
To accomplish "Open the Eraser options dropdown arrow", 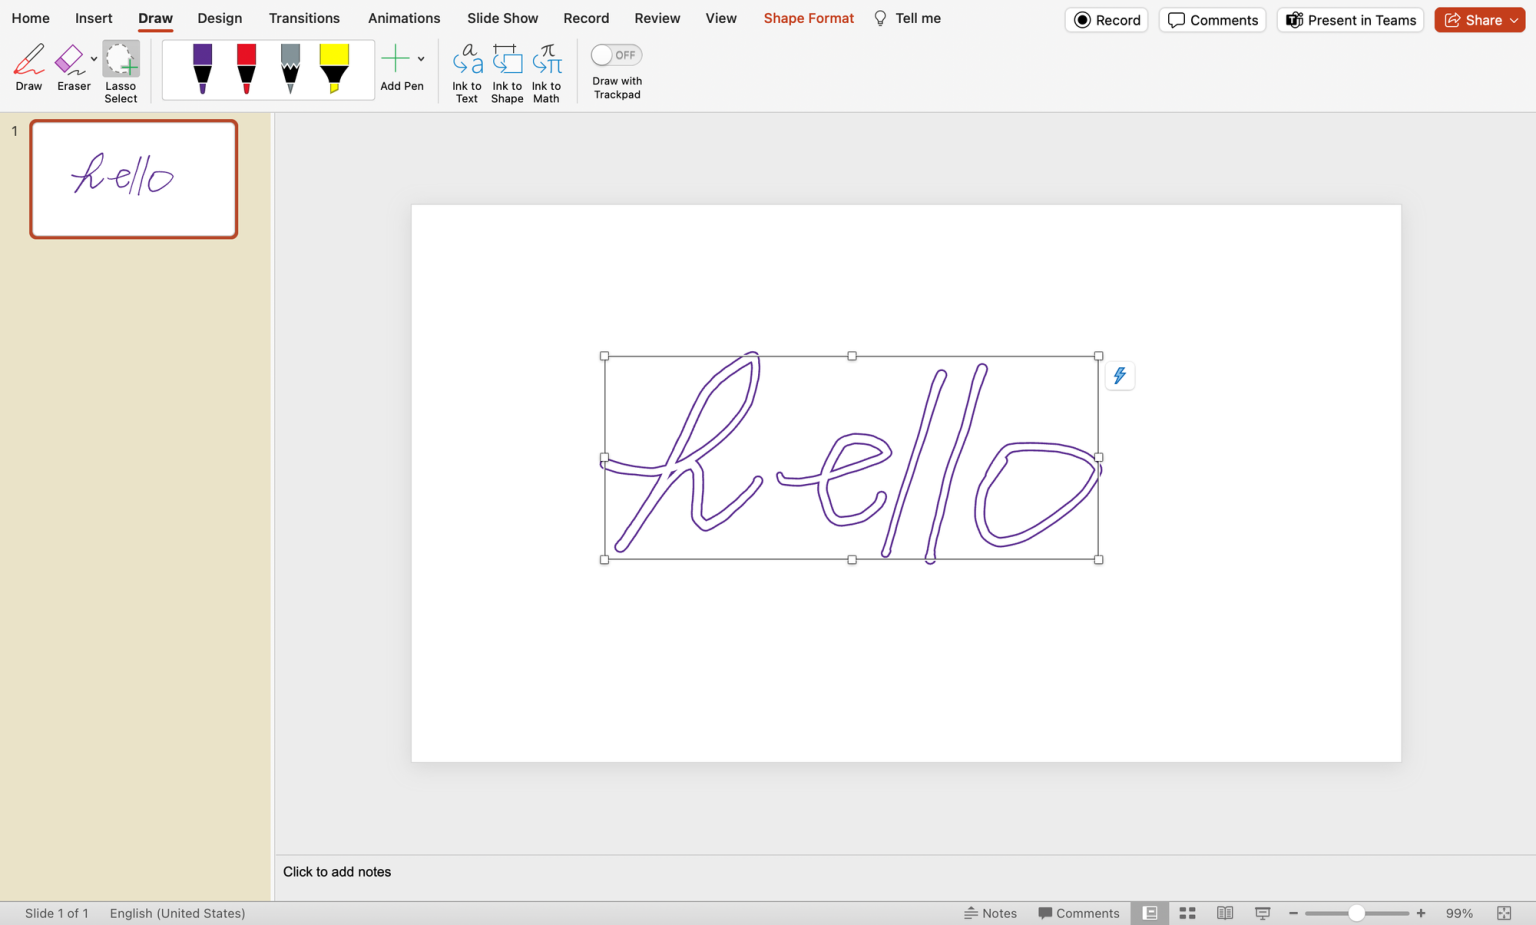I will click(x=94, y=59).
